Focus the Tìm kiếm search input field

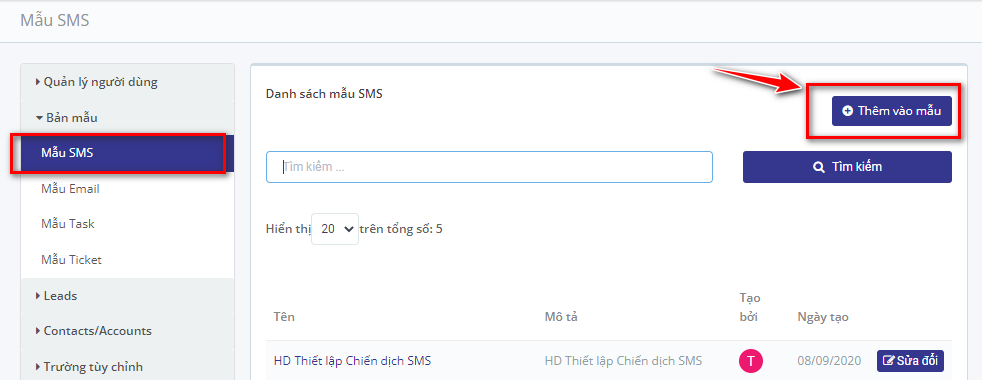point(489,167)
